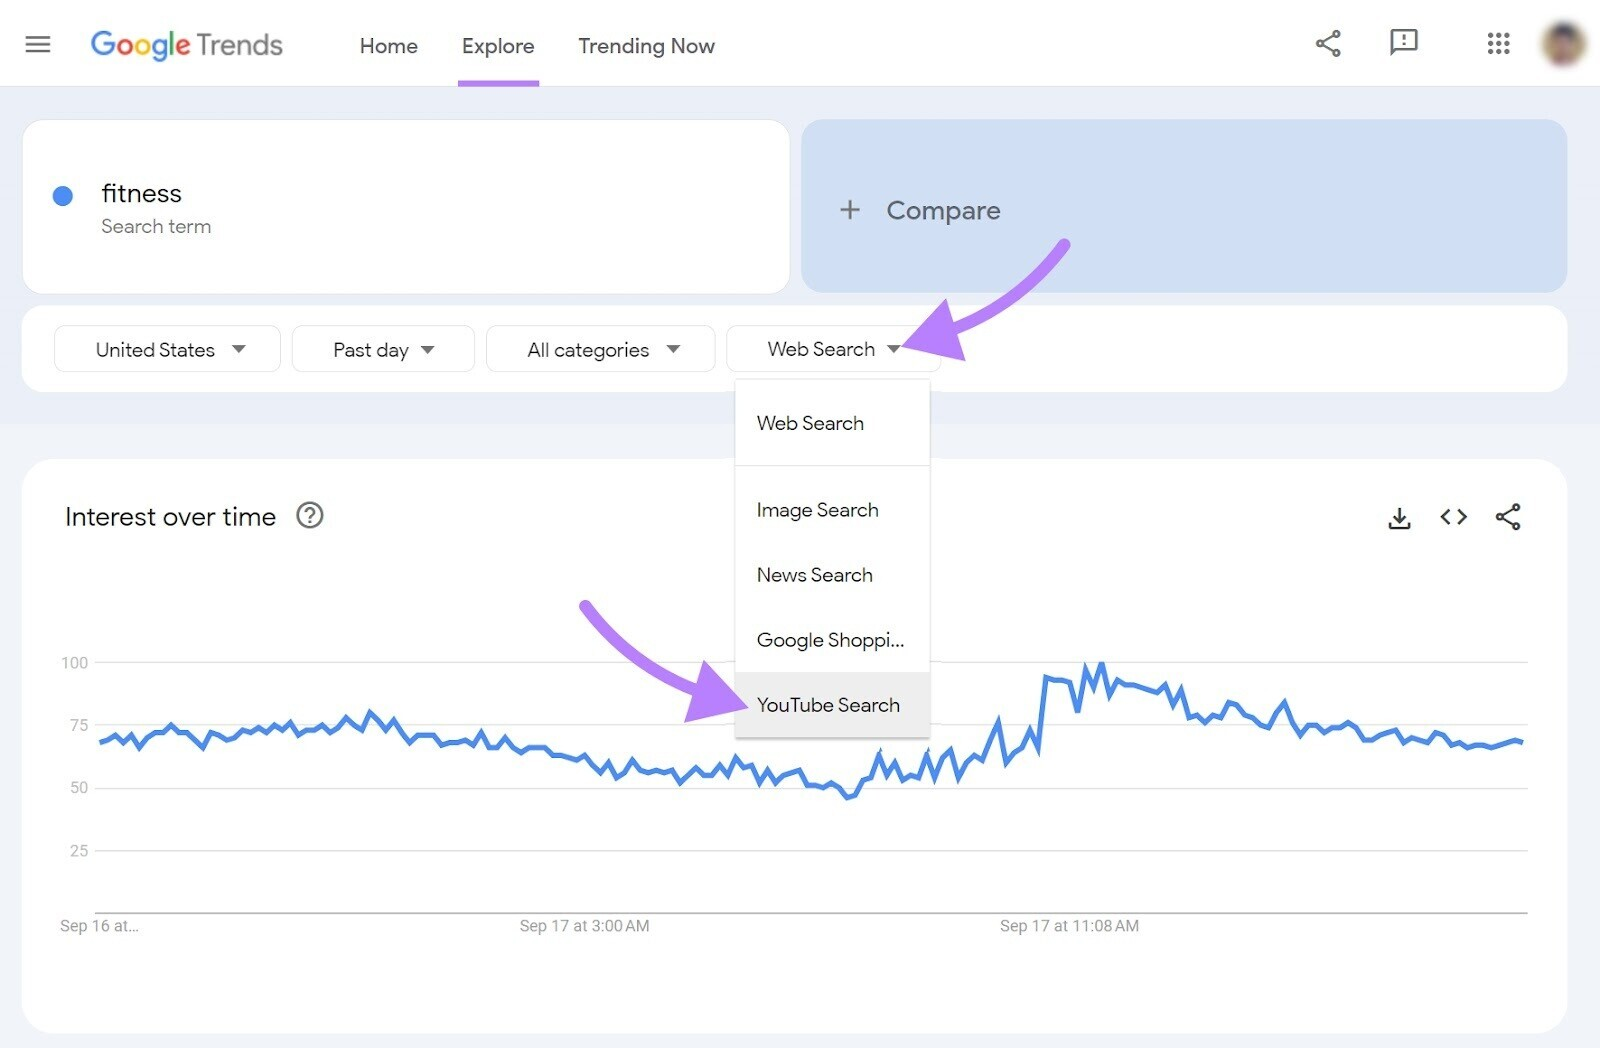The image size is (1600, 1048).
Task: Switch to the Trending Now tab
Action: [x=645, y=46]
